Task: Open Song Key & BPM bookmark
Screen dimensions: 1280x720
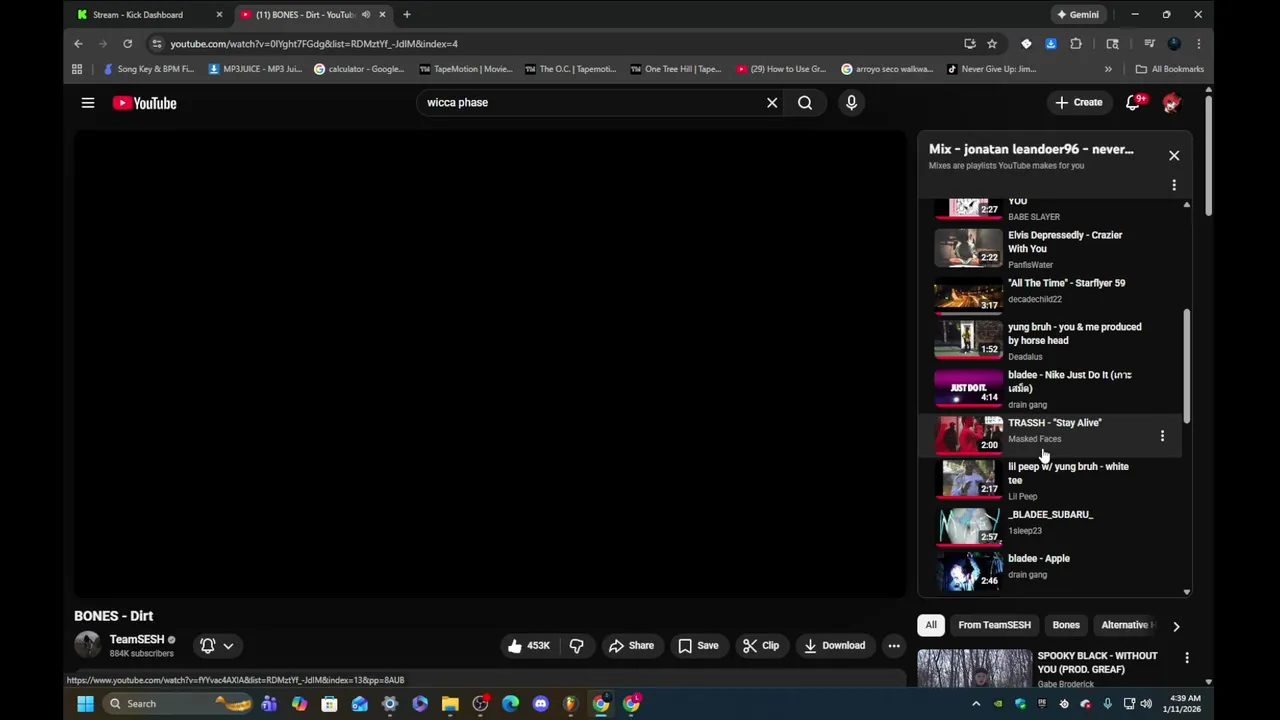Action: click(x=149, y=69)
